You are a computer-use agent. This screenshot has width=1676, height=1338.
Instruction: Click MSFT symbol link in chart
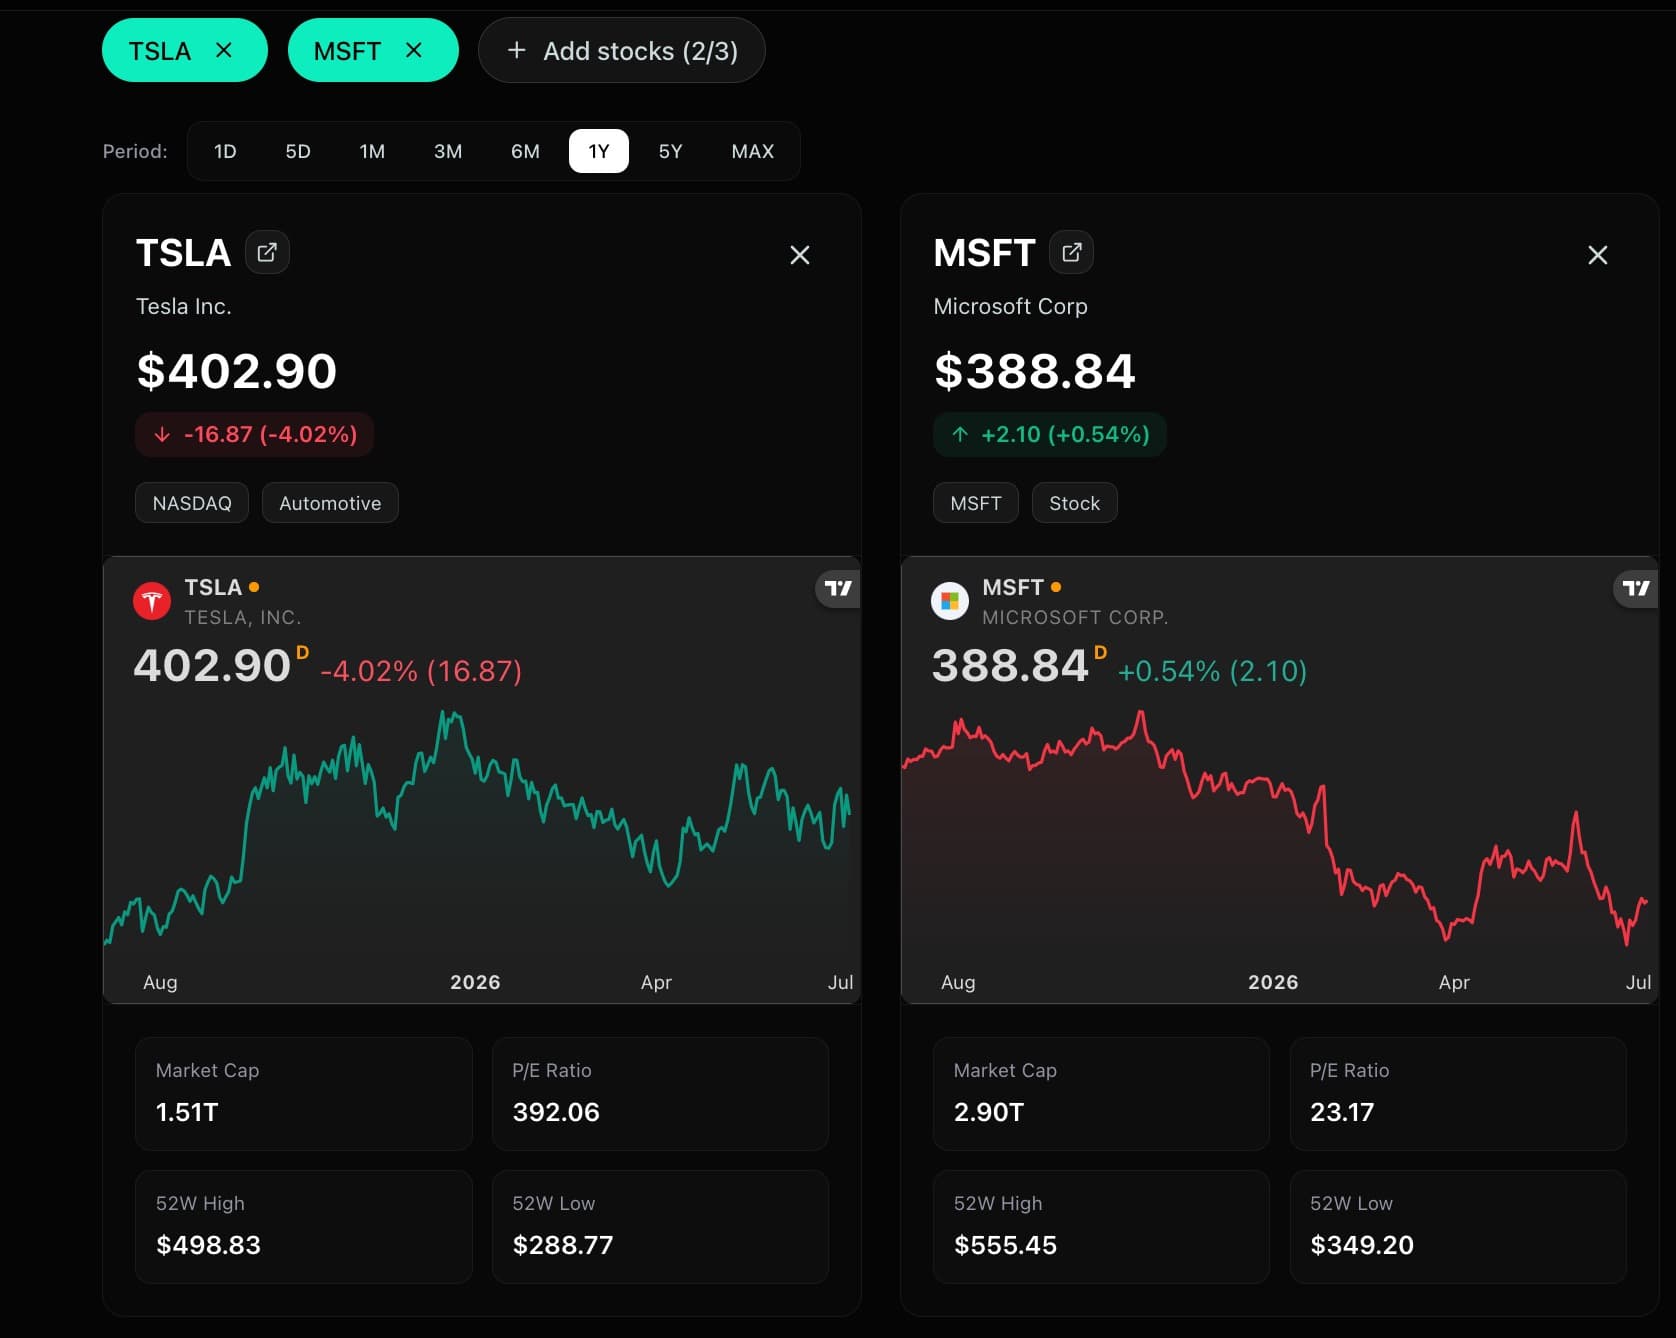1013,587
